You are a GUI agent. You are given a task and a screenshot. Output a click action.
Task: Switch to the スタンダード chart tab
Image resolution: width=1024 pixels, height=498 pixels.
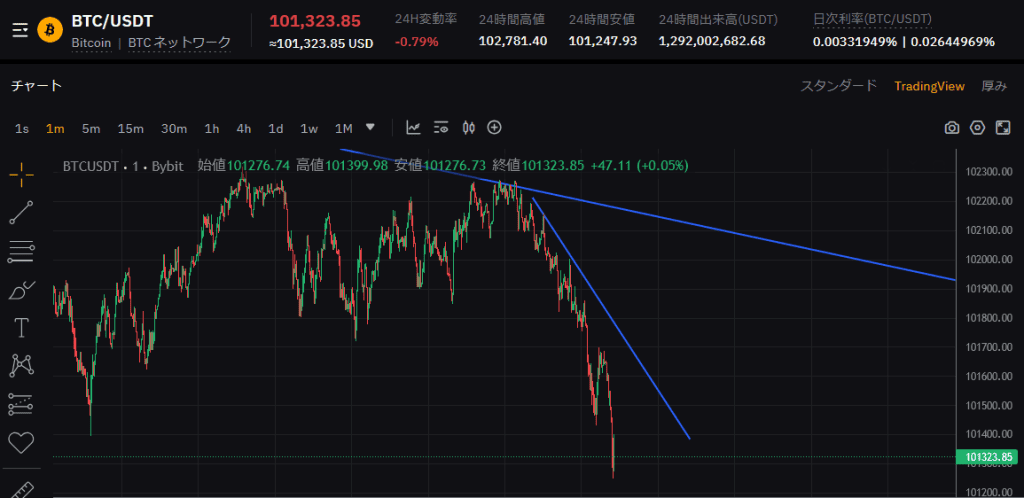838,86
